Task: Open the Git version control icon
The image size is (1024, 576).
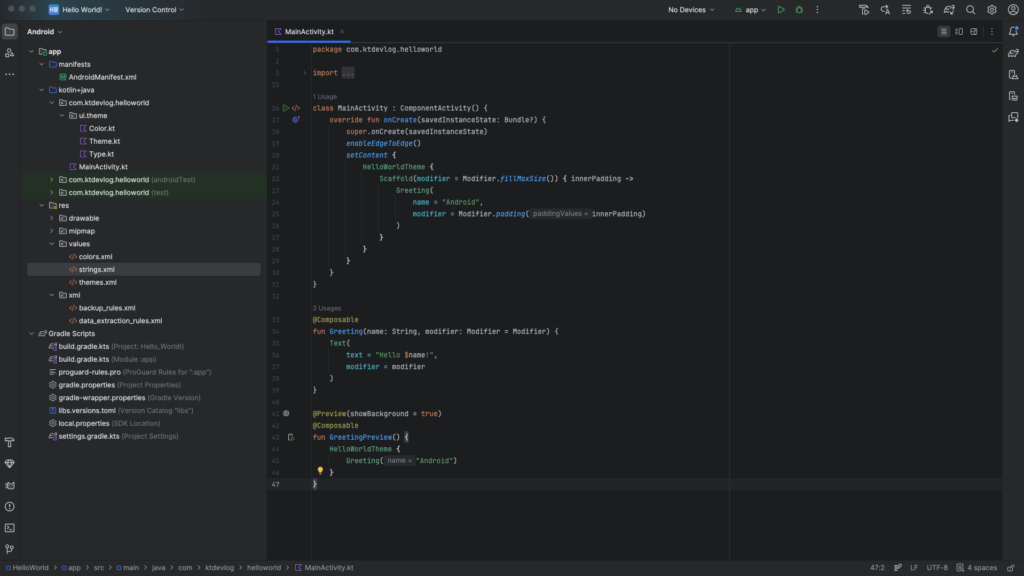Action: coord(10,549)
